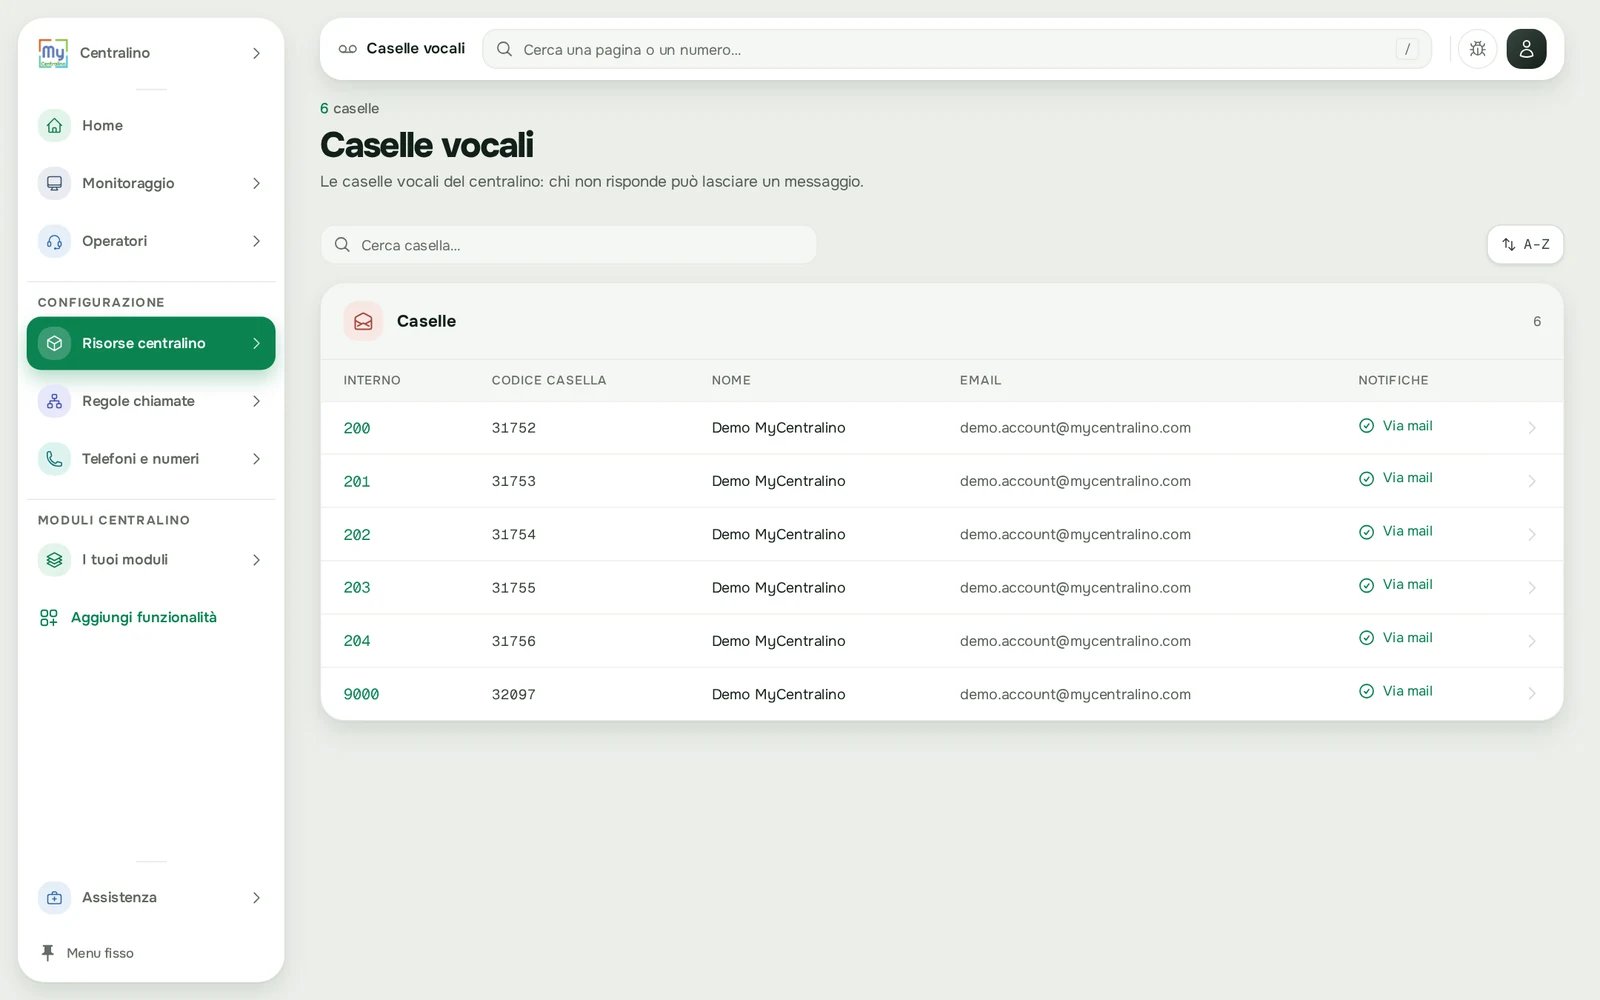Click the NOTIFICHE column header

1393,380
